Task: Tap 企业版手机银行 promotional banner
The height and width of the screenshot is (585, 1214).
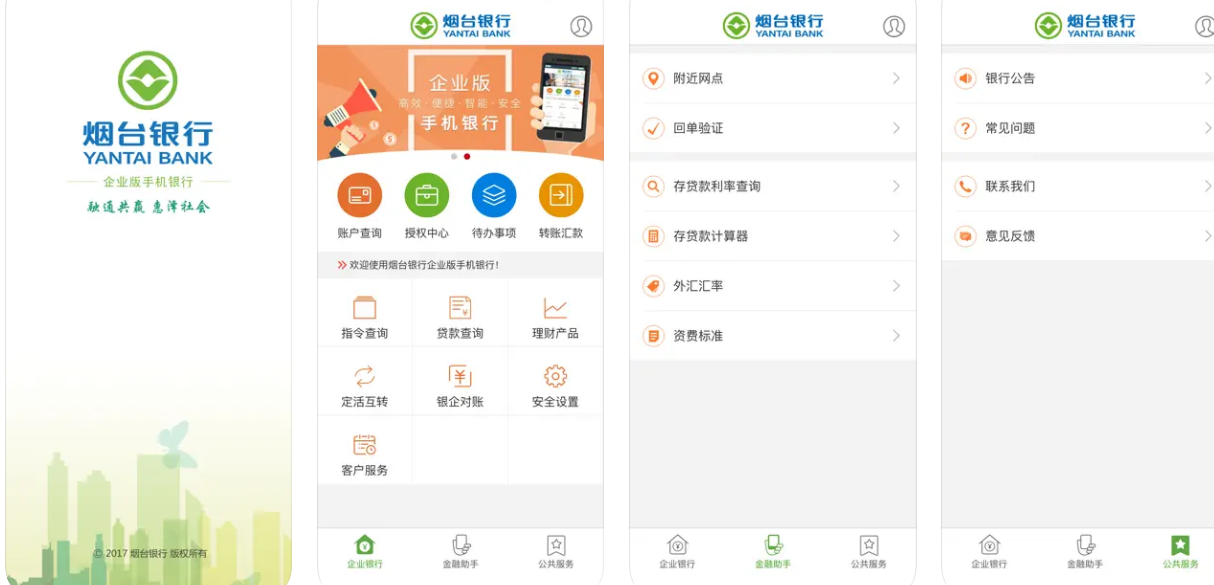Action: click(x=460, y=103)
